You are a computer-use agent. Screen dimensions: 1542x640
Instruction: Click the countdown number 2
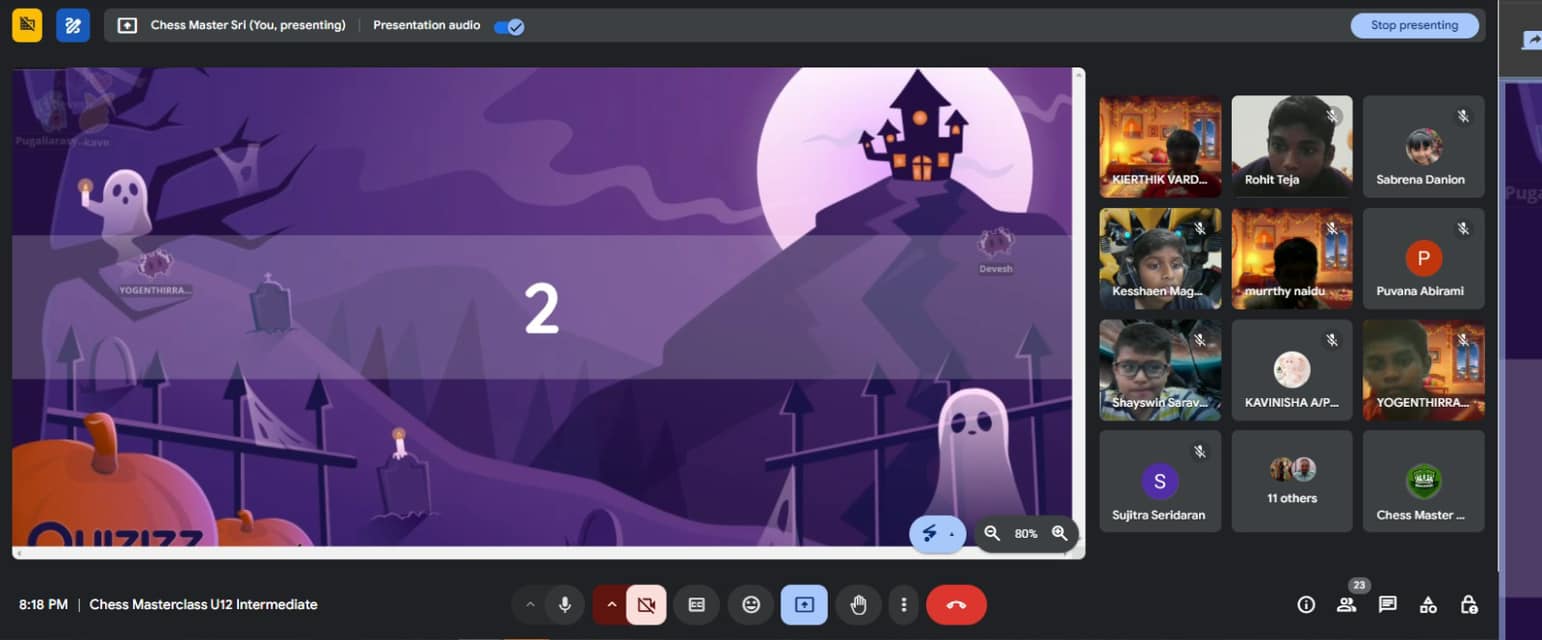pos(541,308)
